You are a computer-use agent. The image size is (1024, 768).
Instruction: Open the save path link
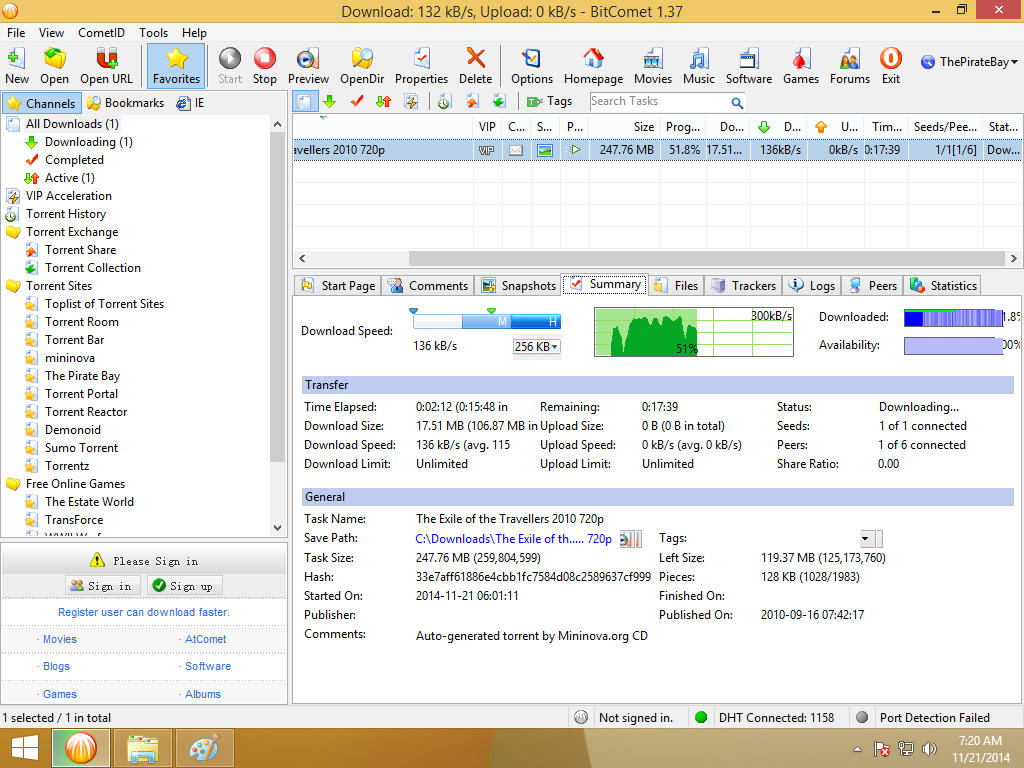[513, 539]
